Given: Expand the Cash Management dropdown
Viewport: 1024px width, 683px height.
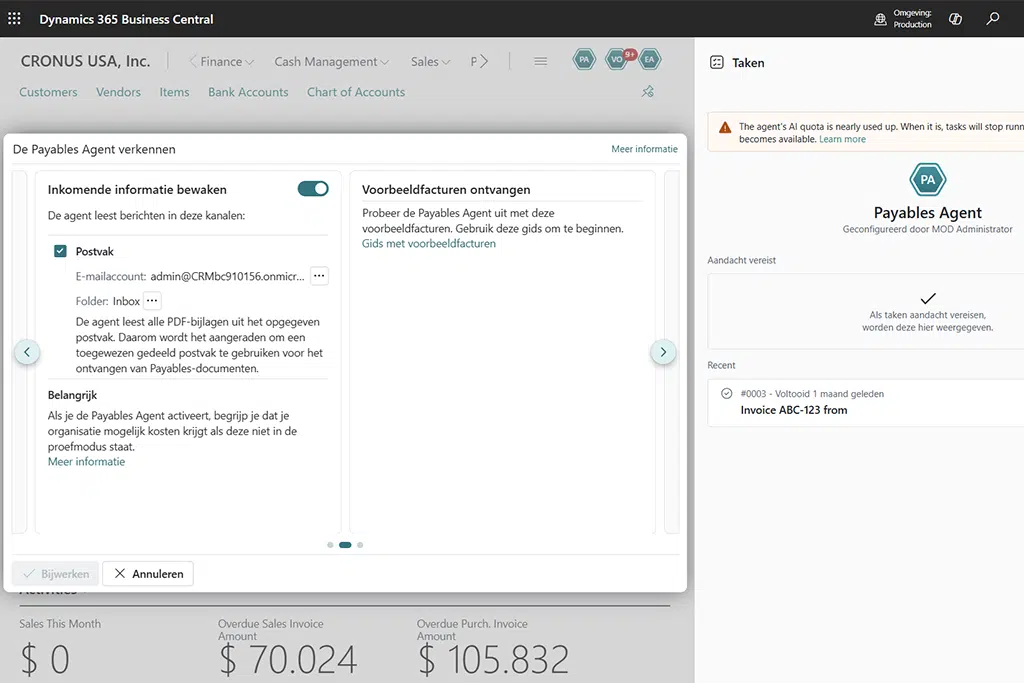Looking at the screenshot, I should [332, 61].
